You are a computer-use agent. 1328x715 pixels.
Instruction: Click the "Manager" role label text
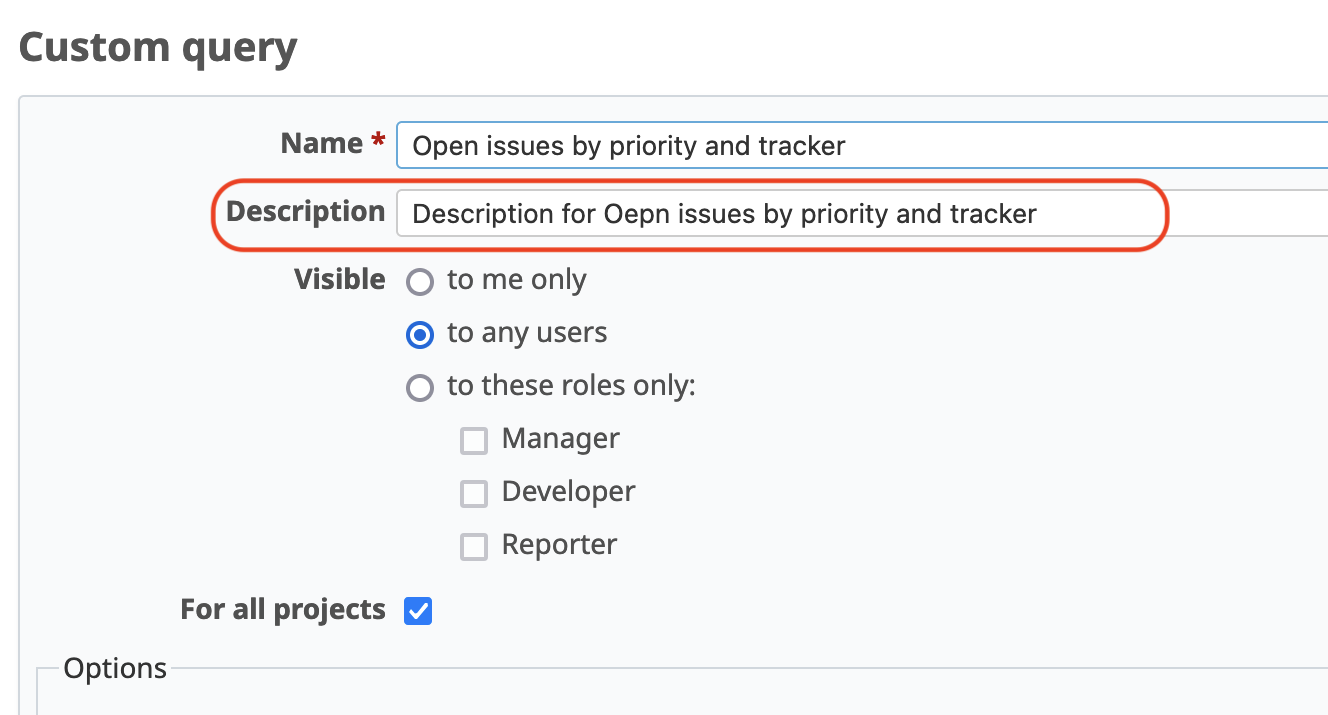(560, 439)
